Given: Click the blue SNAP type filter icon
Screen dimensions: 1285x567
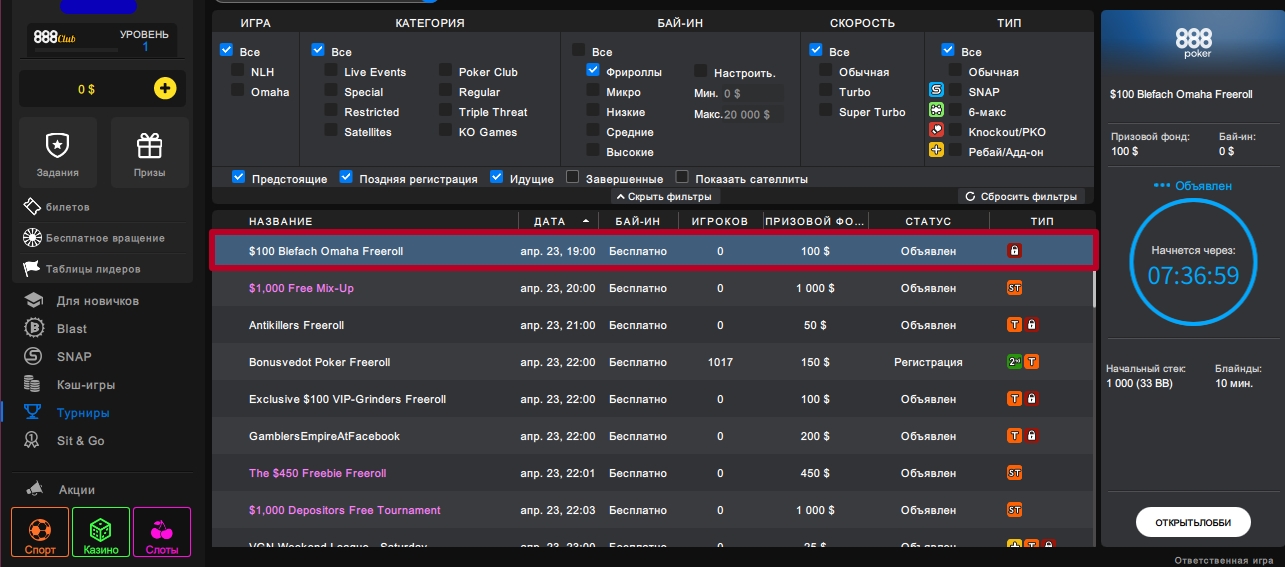Looking at the screenshot, I should (937, 90).
